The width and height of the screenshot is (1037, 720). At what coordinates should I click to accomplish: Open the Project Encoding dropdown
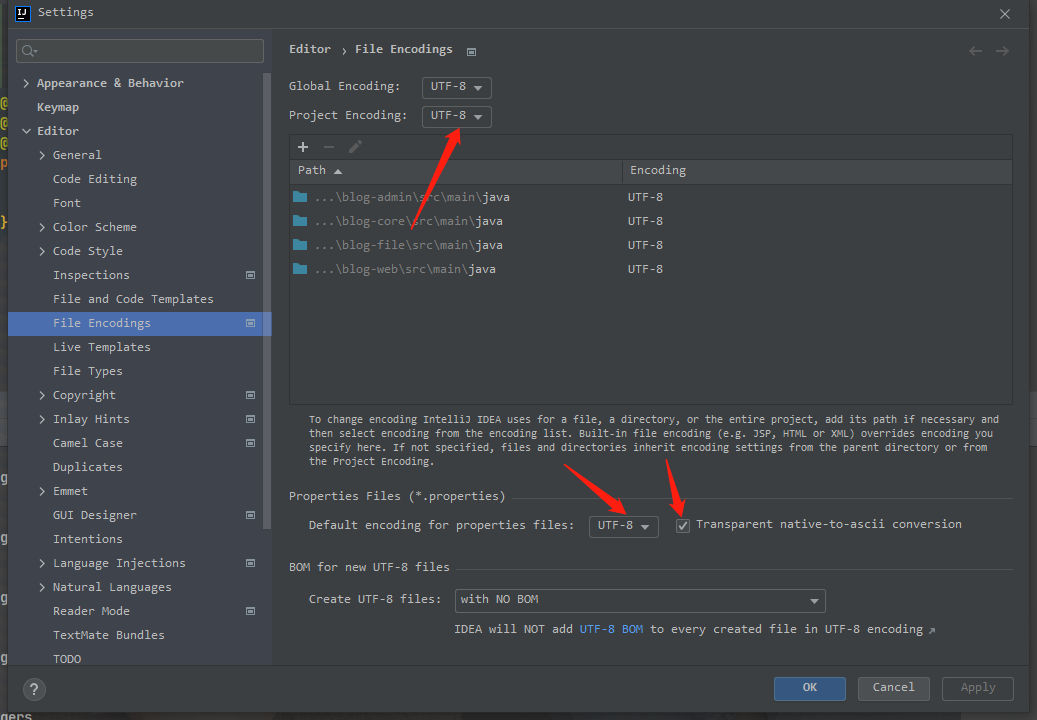click(456, 116)
